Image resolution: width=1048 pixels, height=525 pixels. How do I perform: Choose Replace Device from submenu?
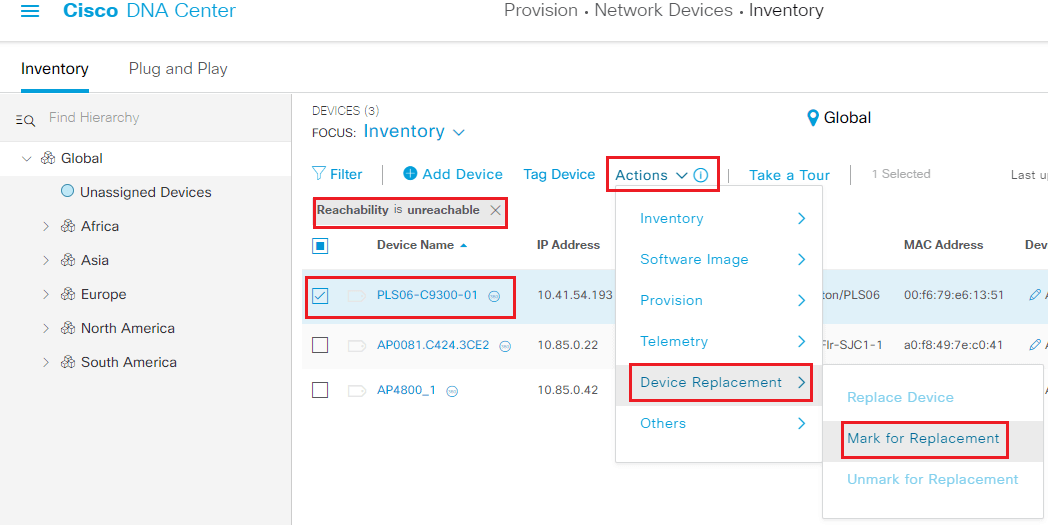point(900,398)
